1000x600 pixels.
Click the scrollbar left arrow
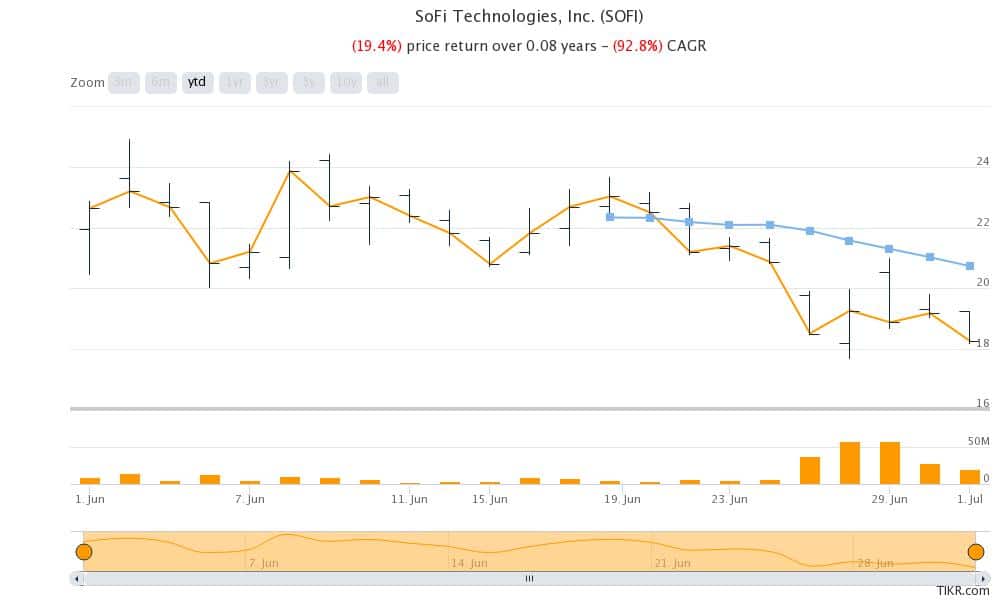(77, 579)
